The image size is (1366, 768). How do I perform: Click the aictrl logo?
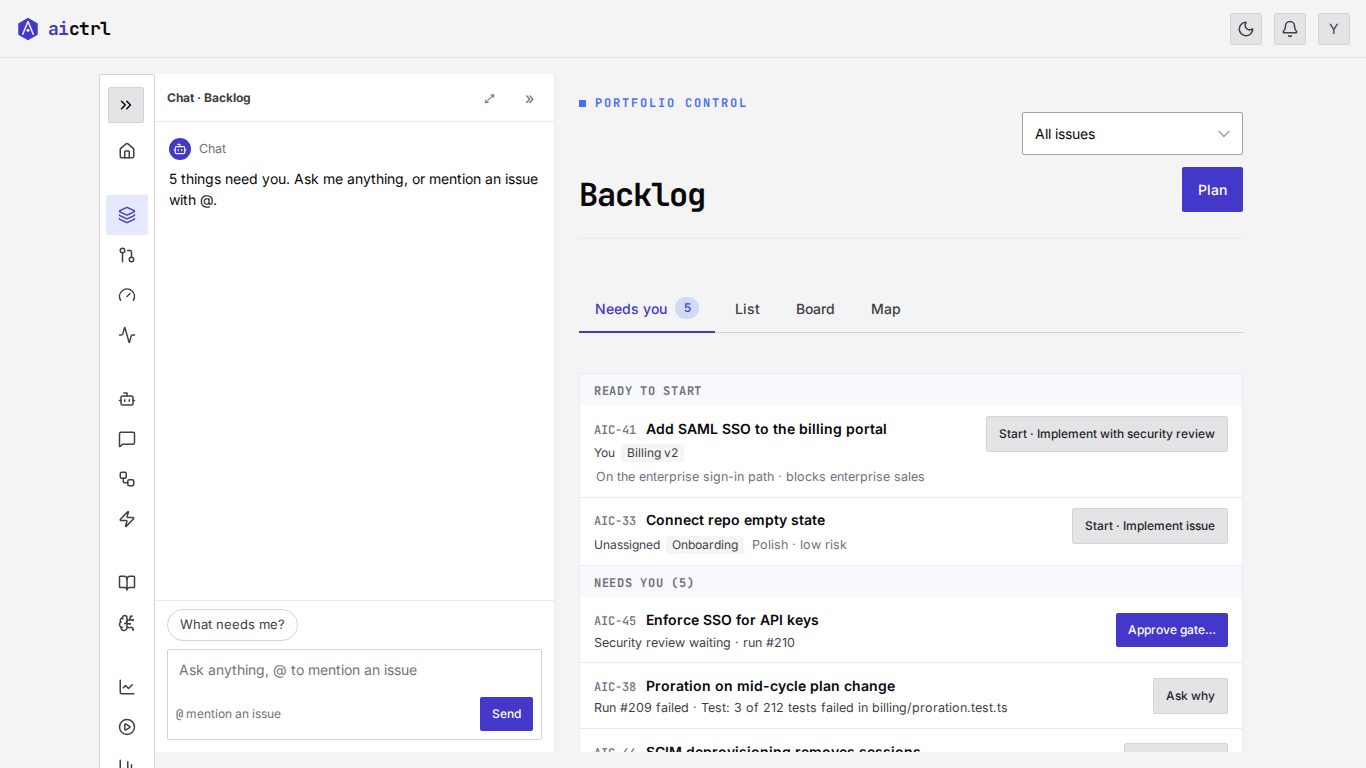(x=64, y=29)
